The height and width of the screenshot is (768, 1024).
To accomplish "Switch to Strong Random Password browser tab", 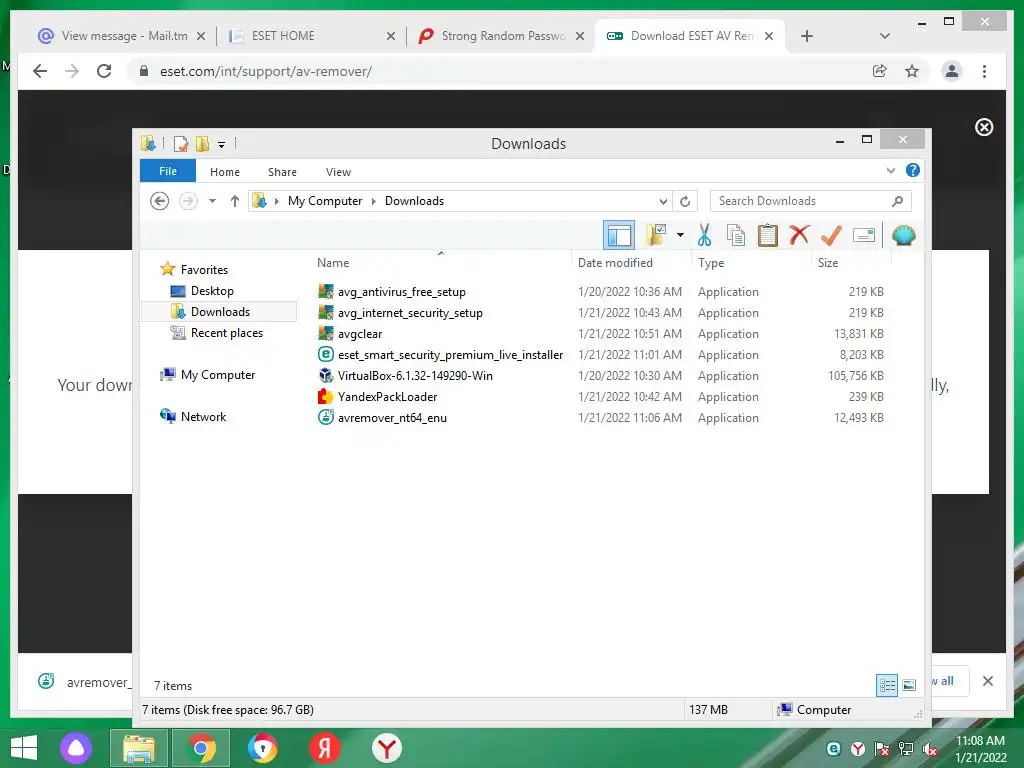I will (501, 36).
